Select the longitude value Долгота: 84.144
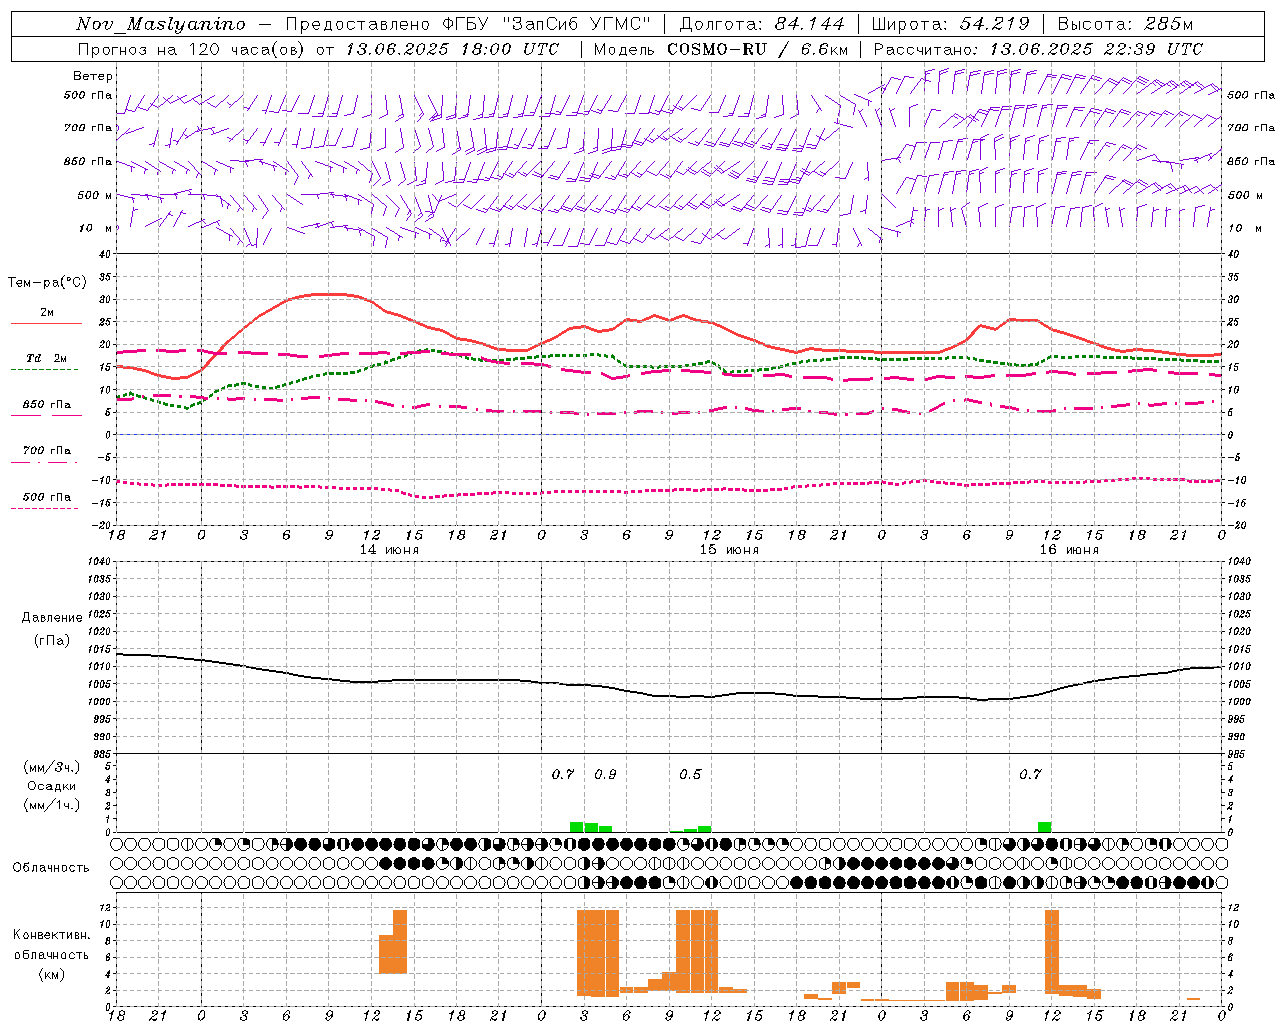This screenshot has width=1280, height=1024. 762,24
